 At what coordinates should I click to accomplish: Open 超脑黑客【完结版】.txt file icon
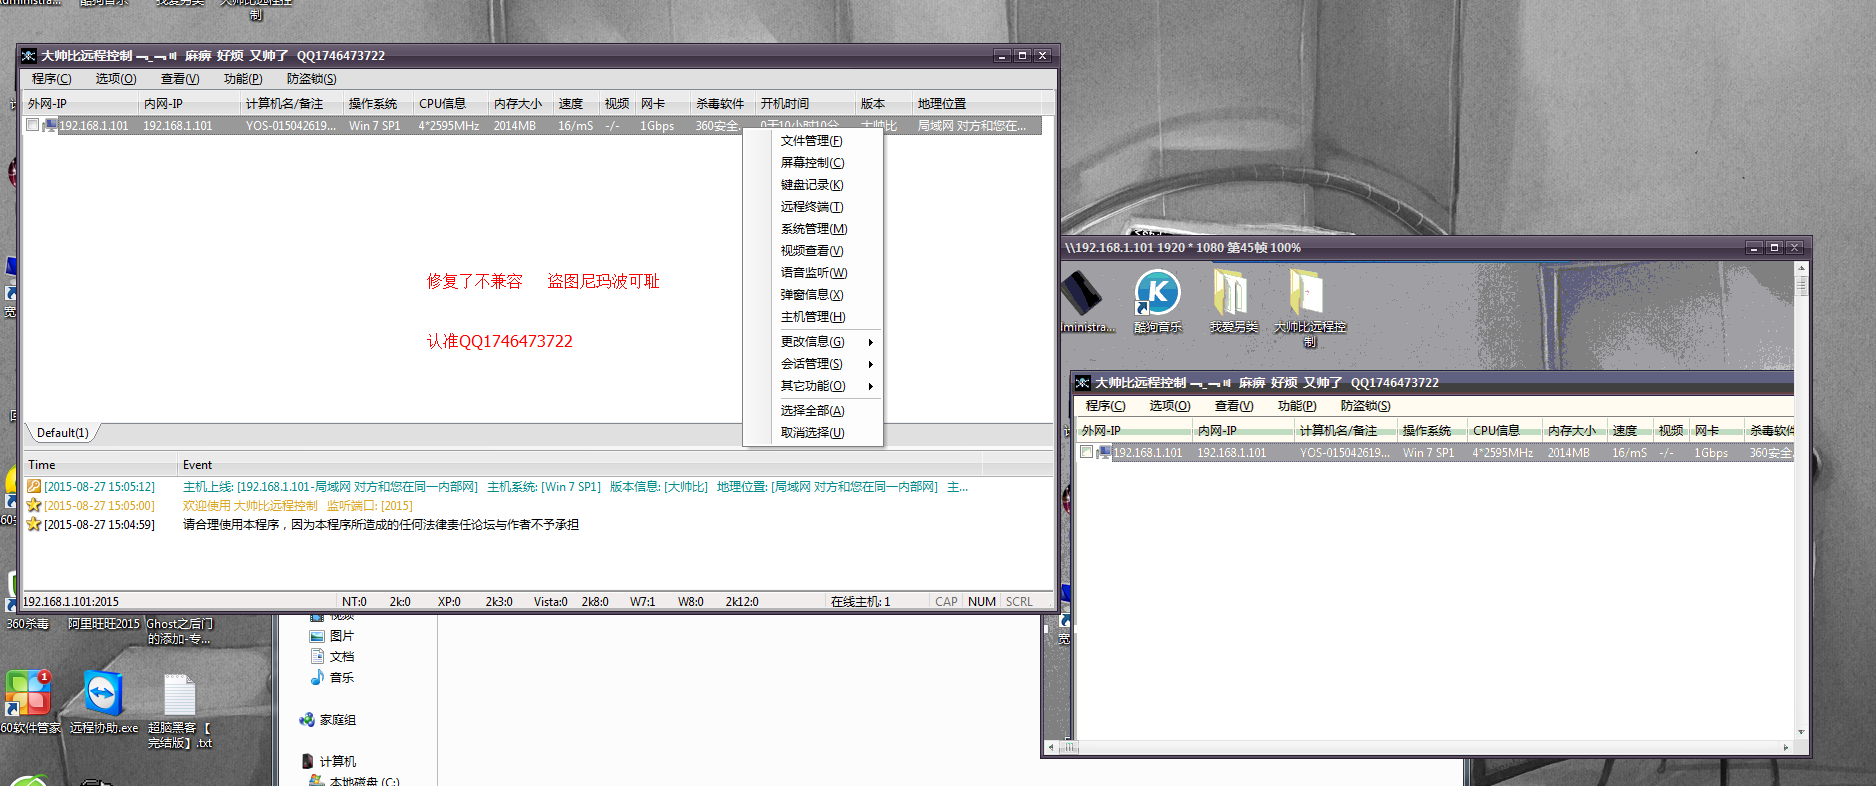[180, 710]
